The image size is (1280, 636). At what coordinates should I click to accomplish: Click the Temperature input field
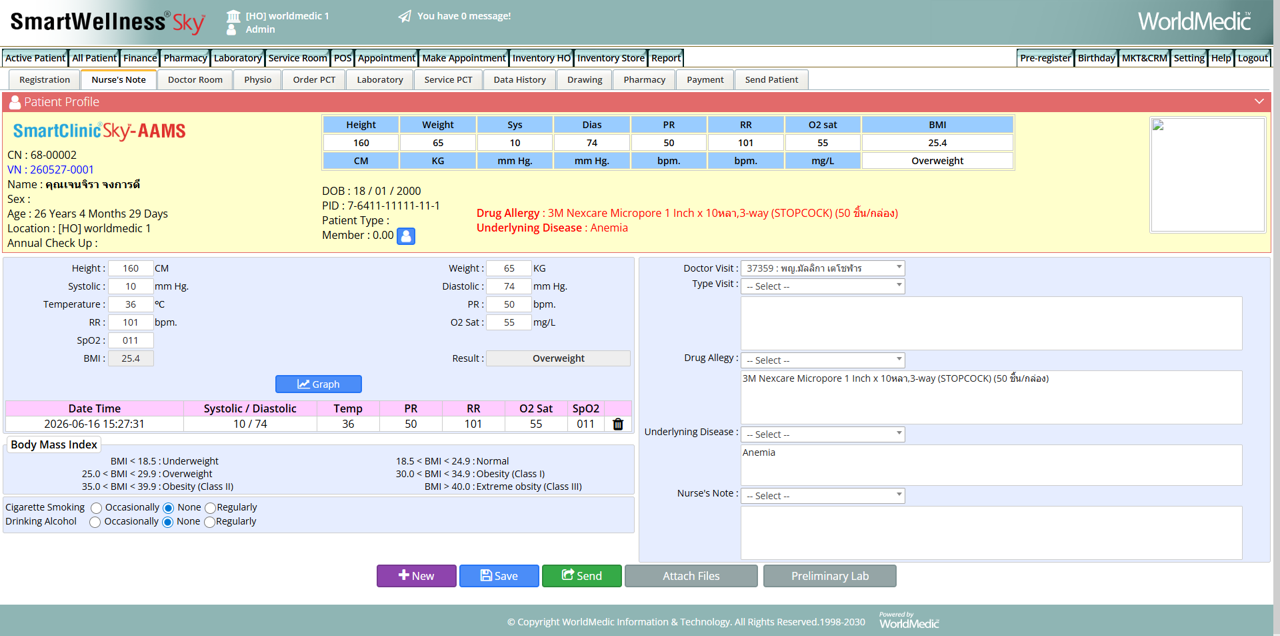tap(131, 304)
